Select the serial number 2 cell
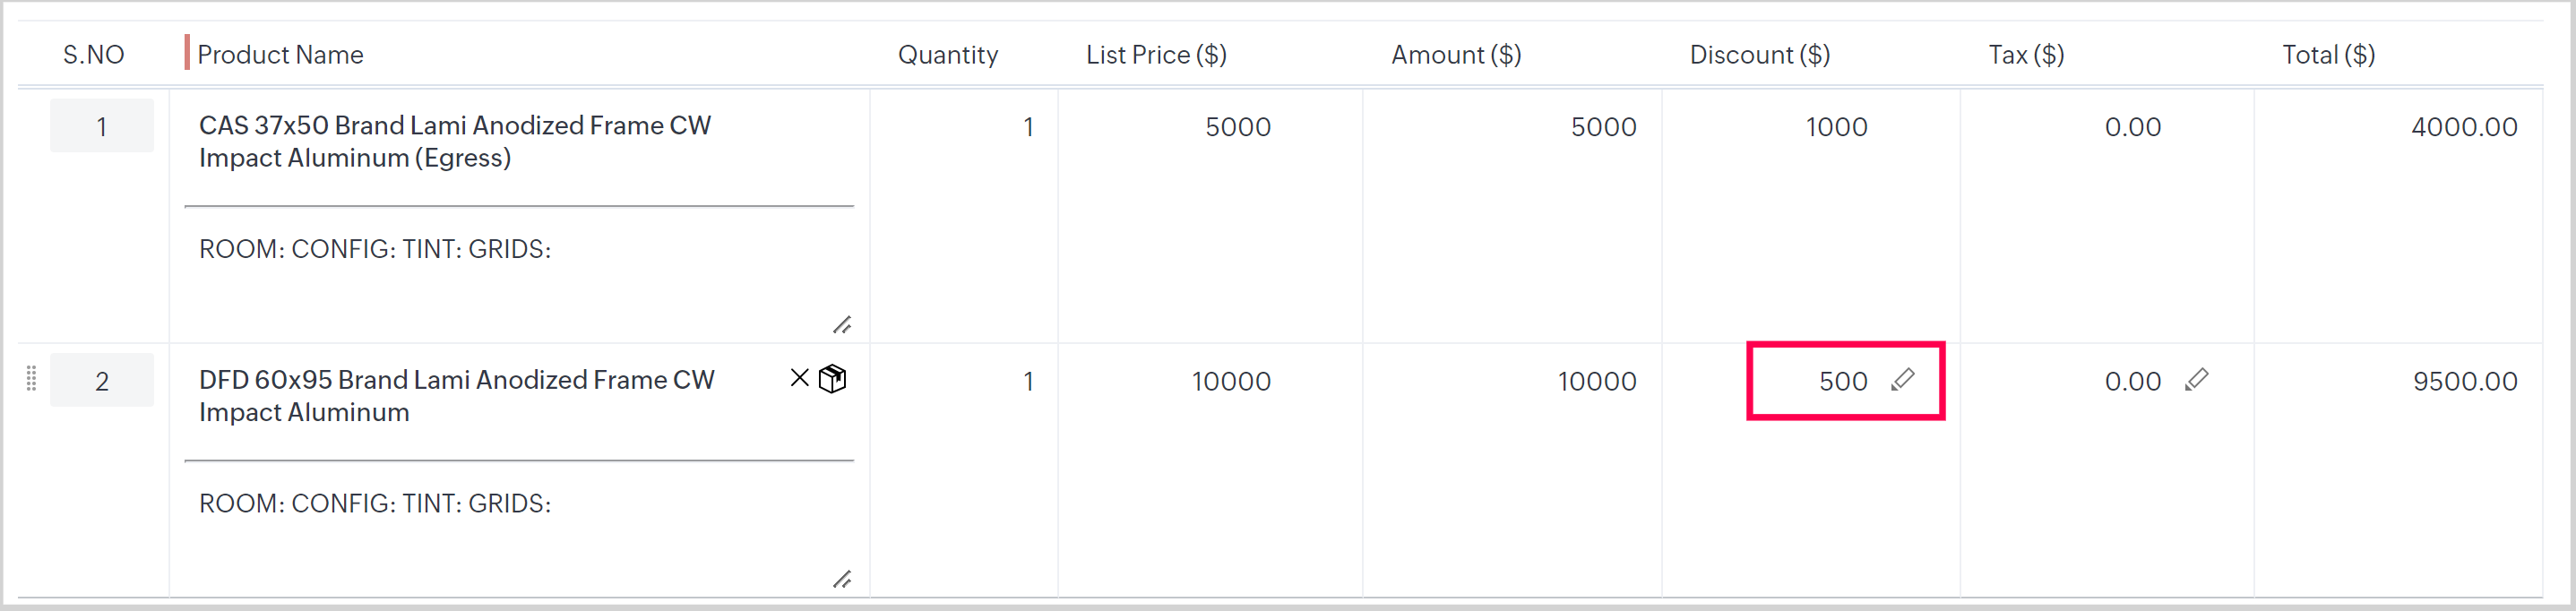Viewport: 2576px width, 611px height. (102, 381)
